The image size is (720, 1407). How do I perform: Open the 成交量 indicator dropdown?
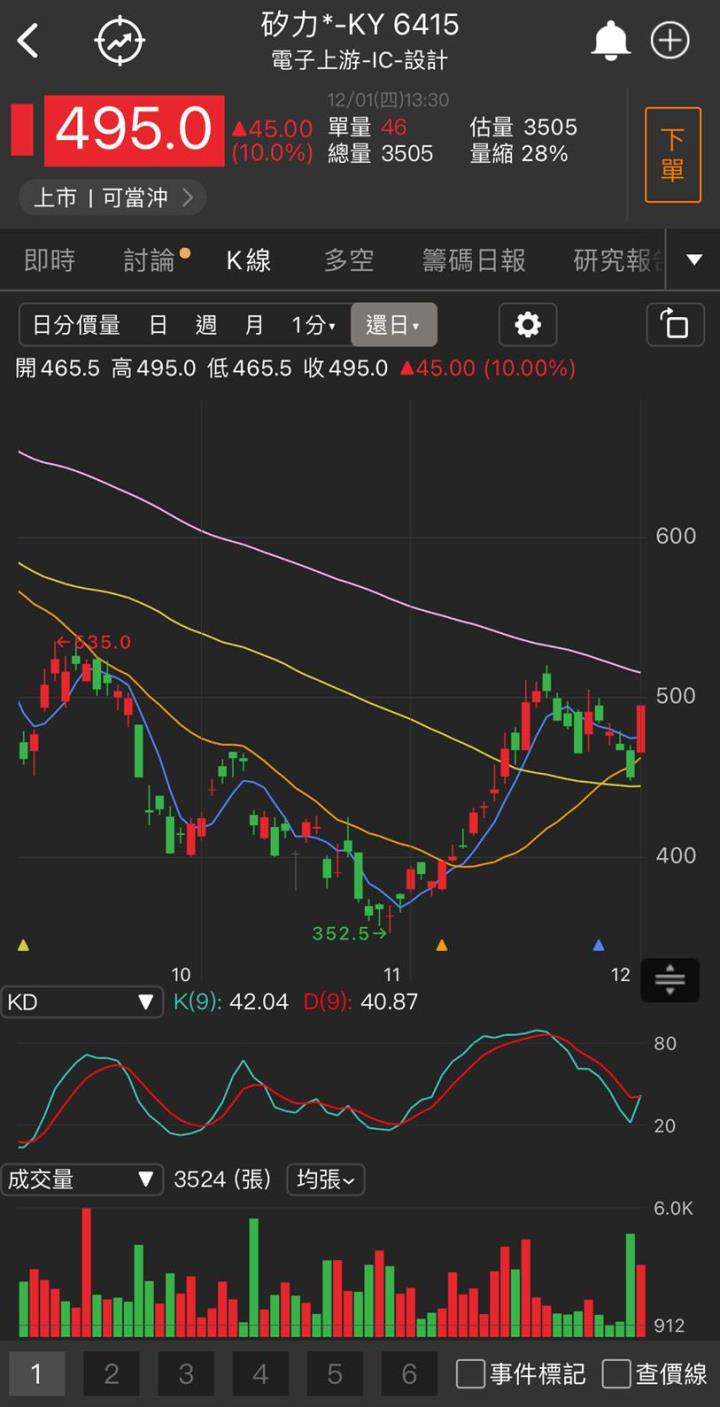click(82, 1180)
